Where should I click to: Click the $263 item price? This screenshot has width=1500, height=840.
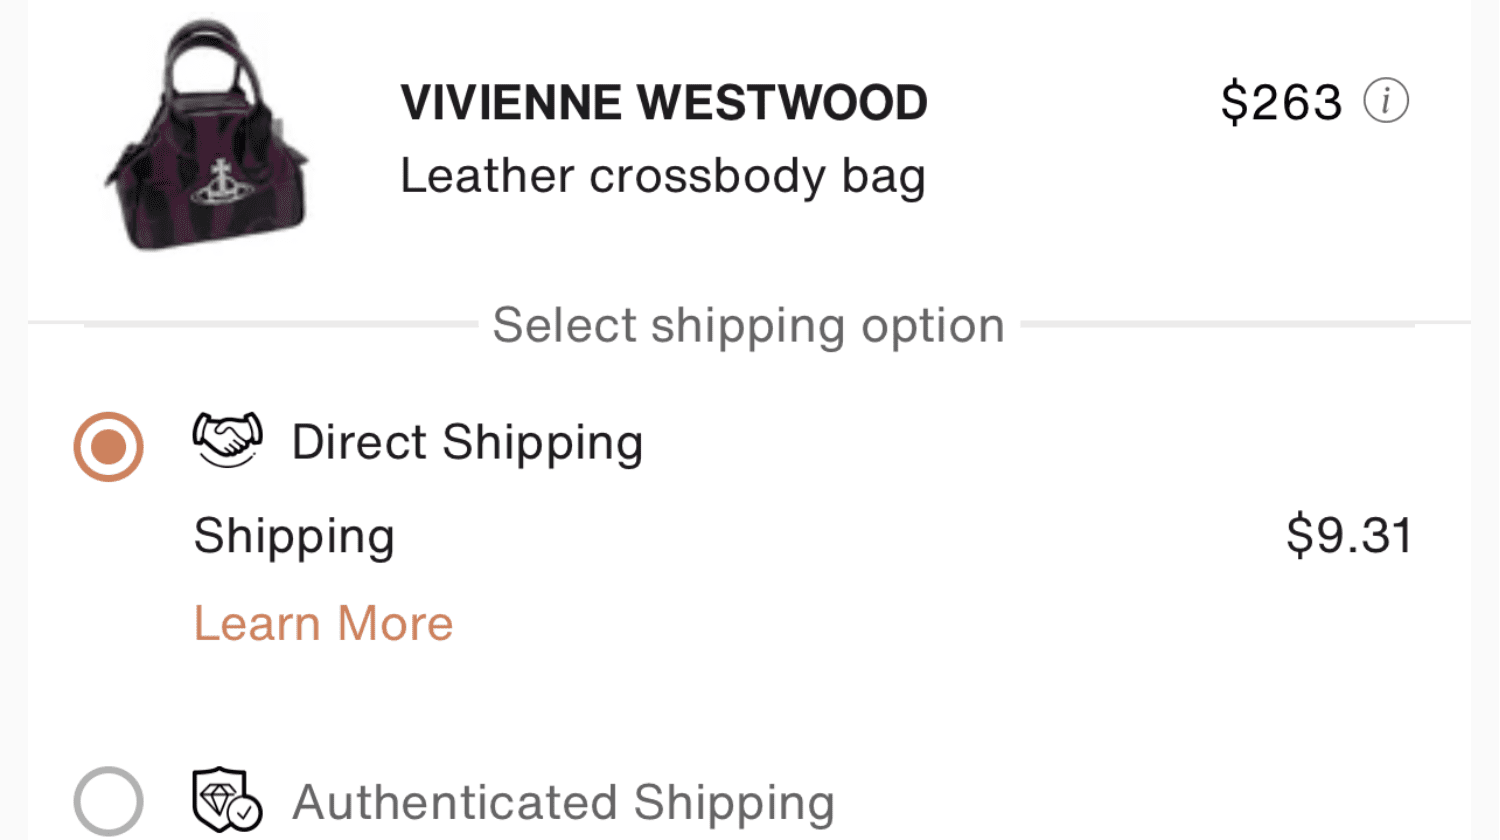[1281, 102]
